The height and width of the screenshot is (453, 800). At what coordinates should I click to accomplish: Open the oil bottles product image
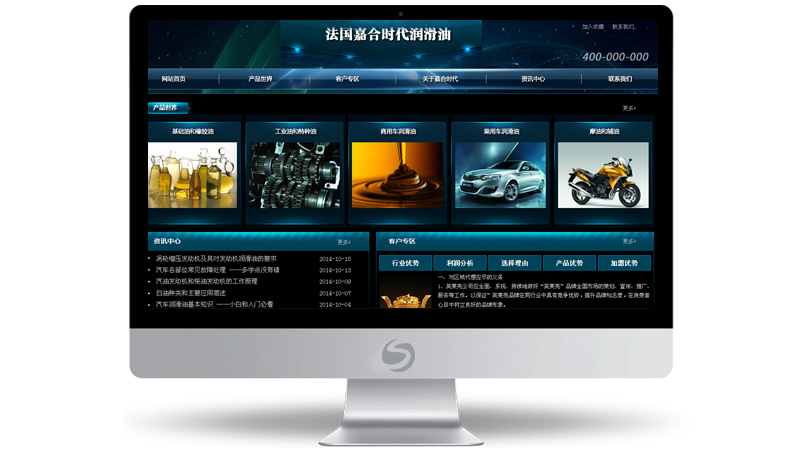[x=192, y=174]
